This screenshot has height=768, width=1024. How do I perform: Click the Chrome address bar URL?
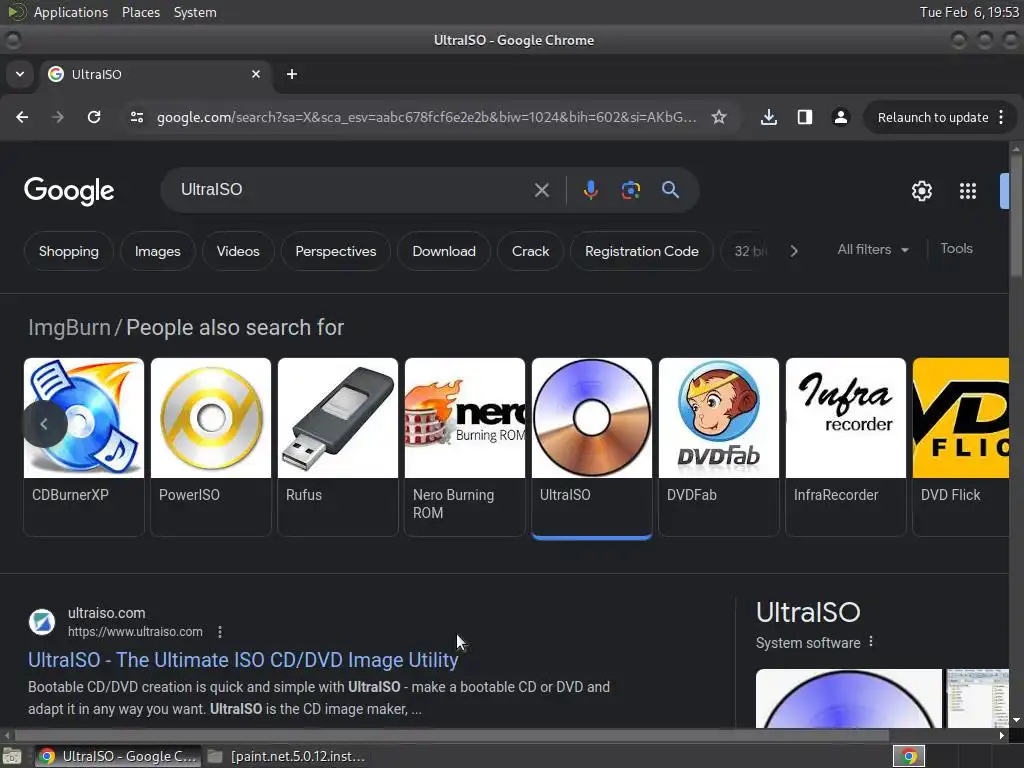pyautogui.click(x=426, y=117)
